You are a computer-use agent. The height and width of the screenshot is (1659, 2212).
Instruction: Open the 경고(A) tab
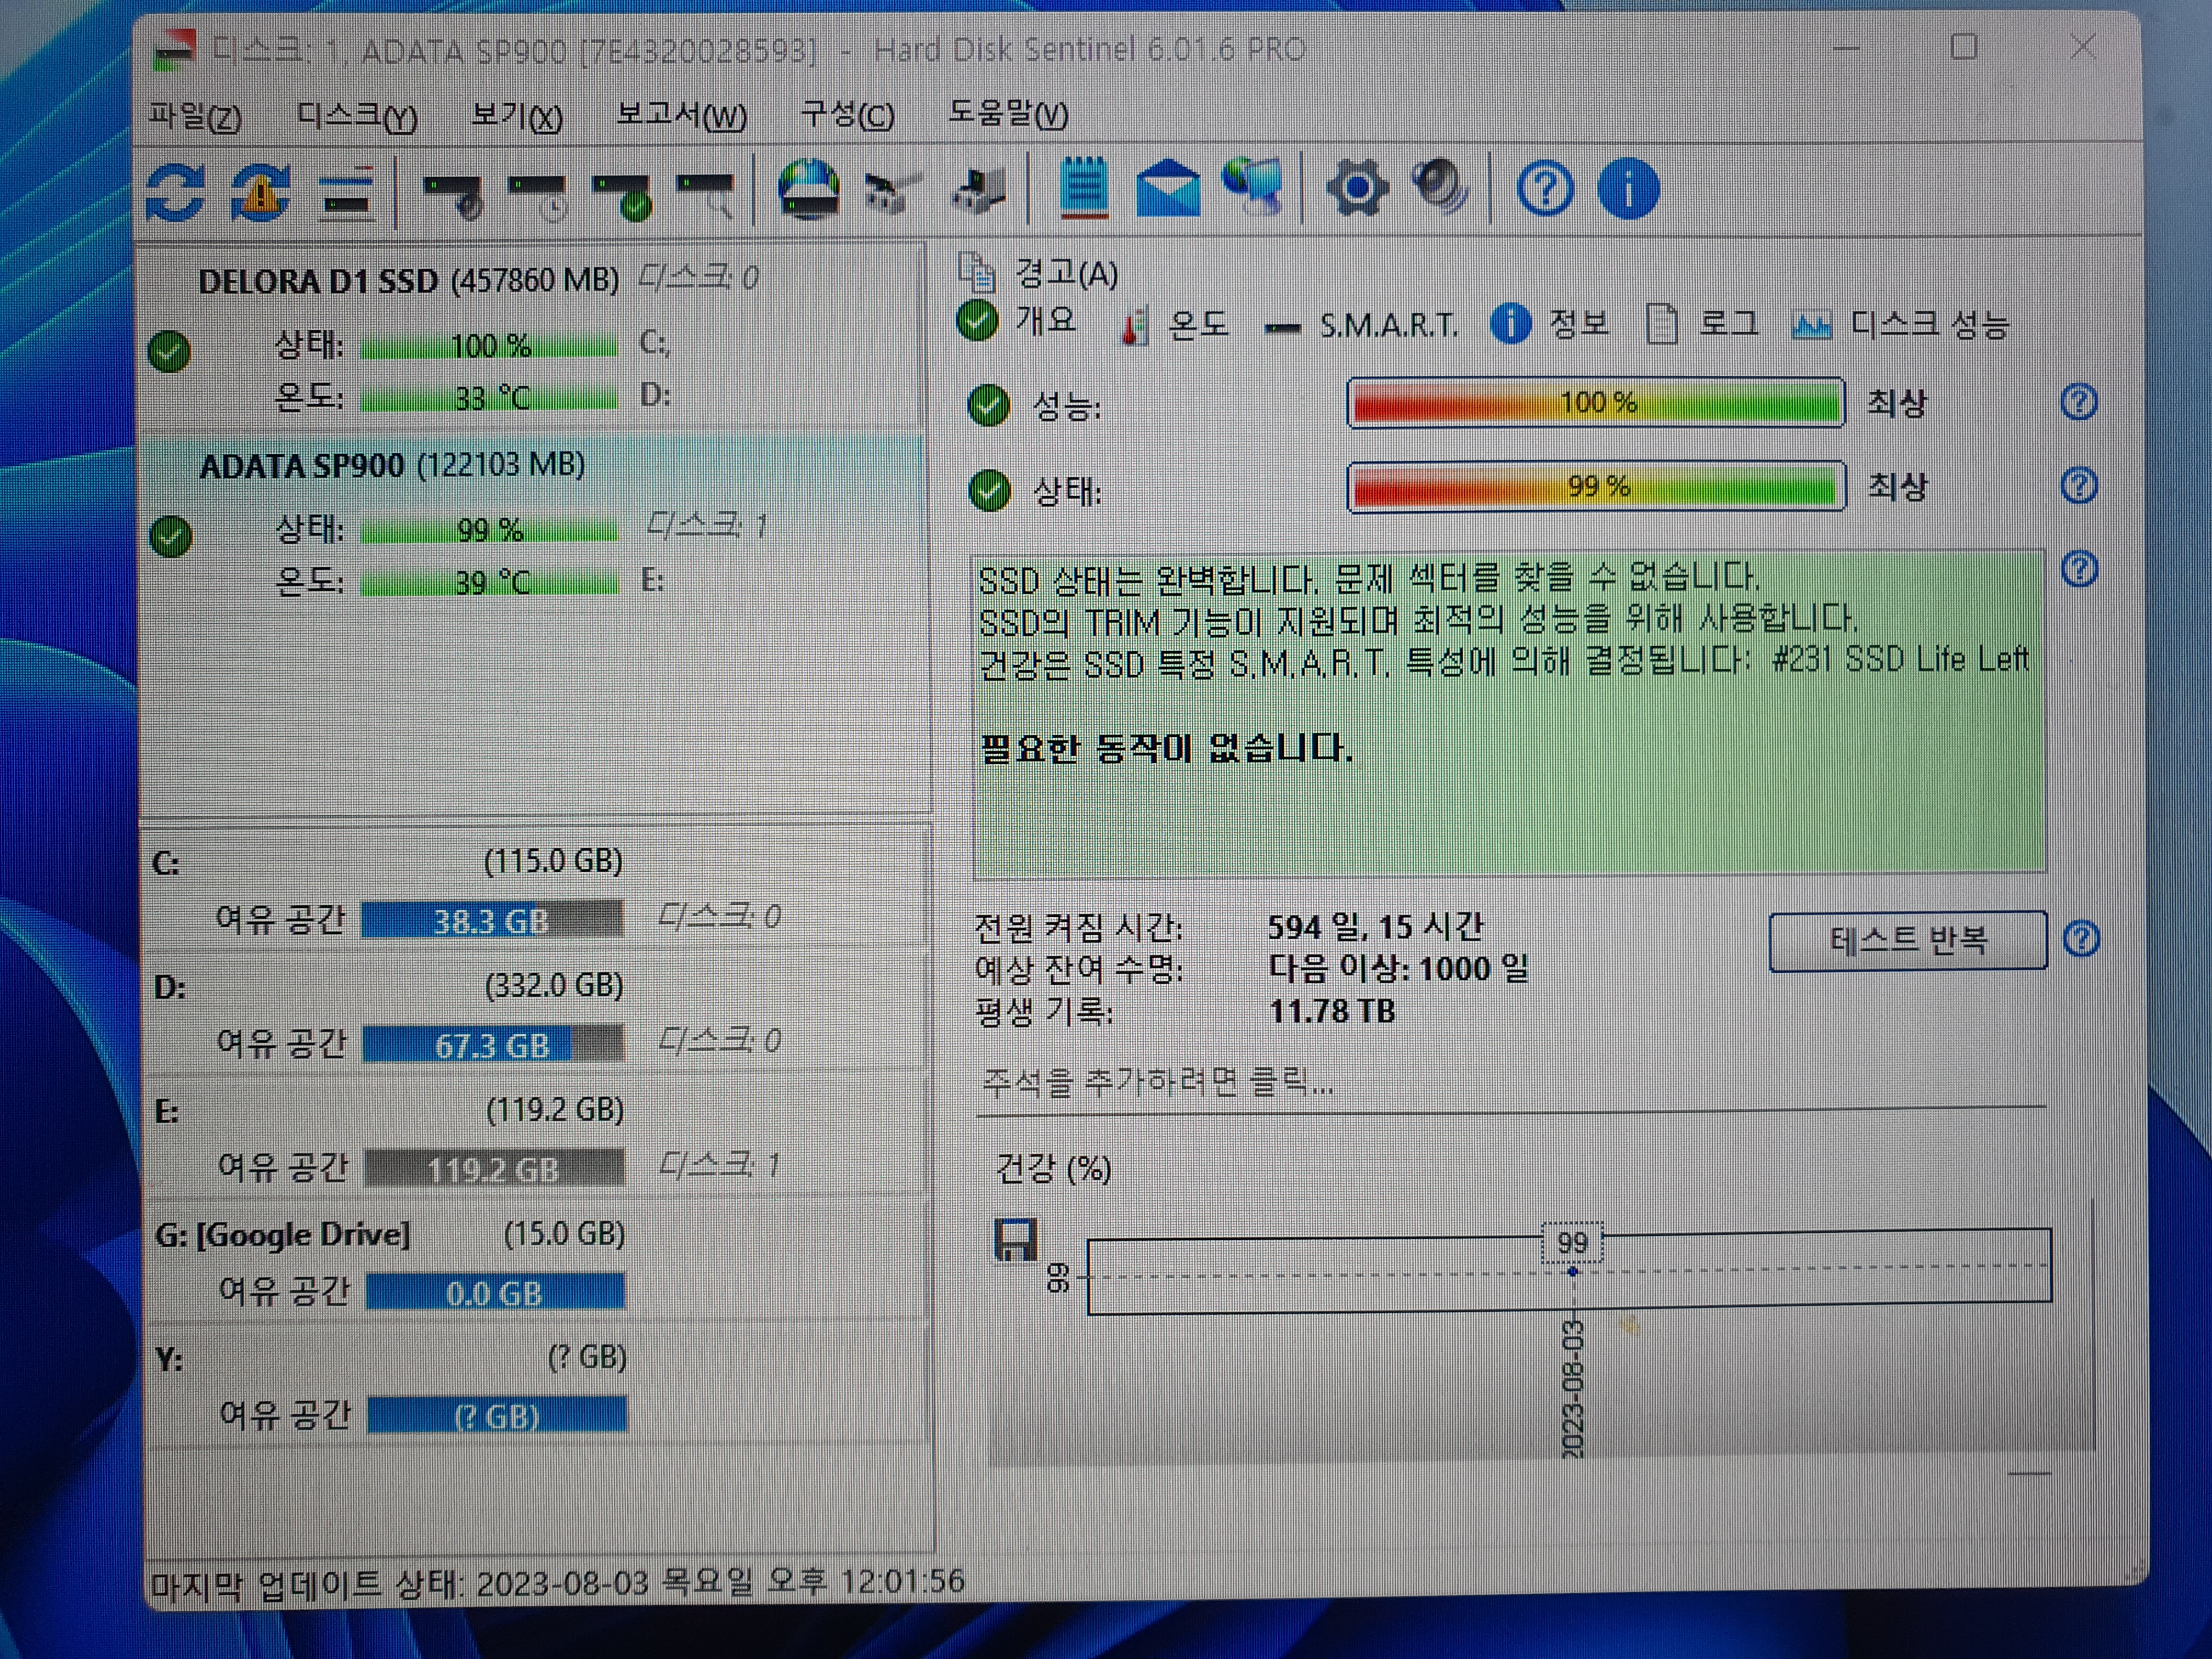coord(1066,273)
